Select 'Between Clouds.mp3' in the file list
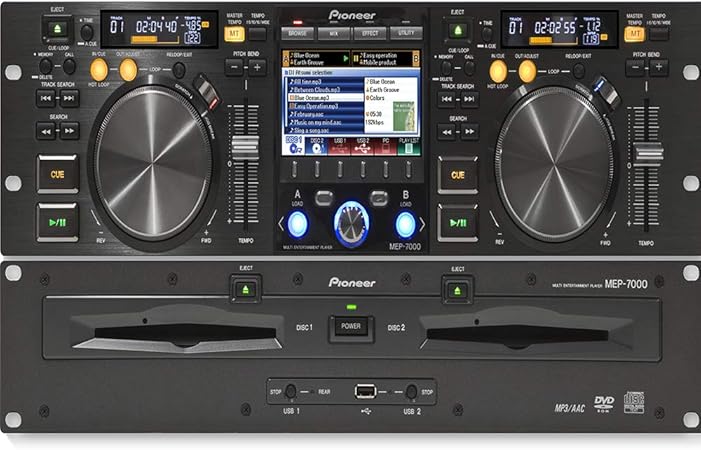Viewport: 701px width, 450px height. point(325,90)
